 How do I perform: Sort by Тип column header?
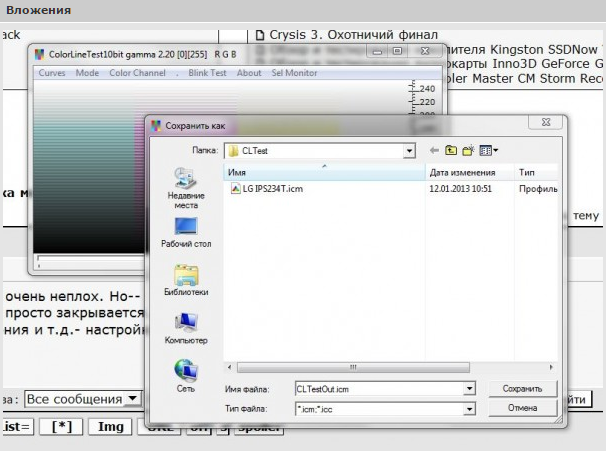click(536, 172)
